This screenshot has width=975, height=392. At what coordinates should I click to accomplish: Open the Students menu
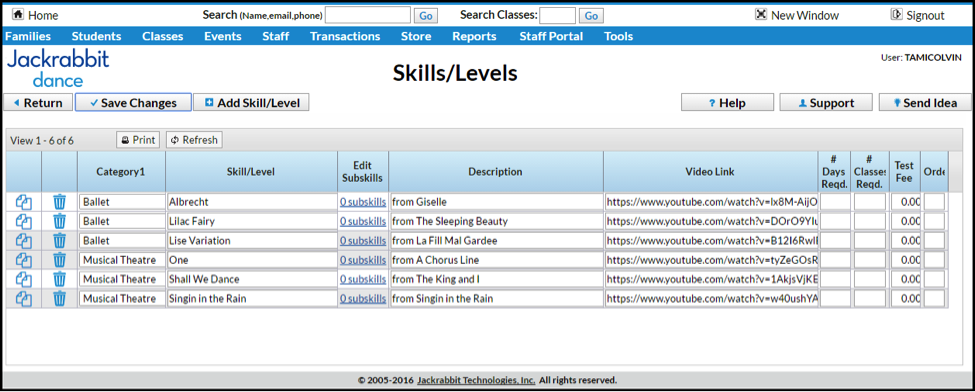pos(96,36)
